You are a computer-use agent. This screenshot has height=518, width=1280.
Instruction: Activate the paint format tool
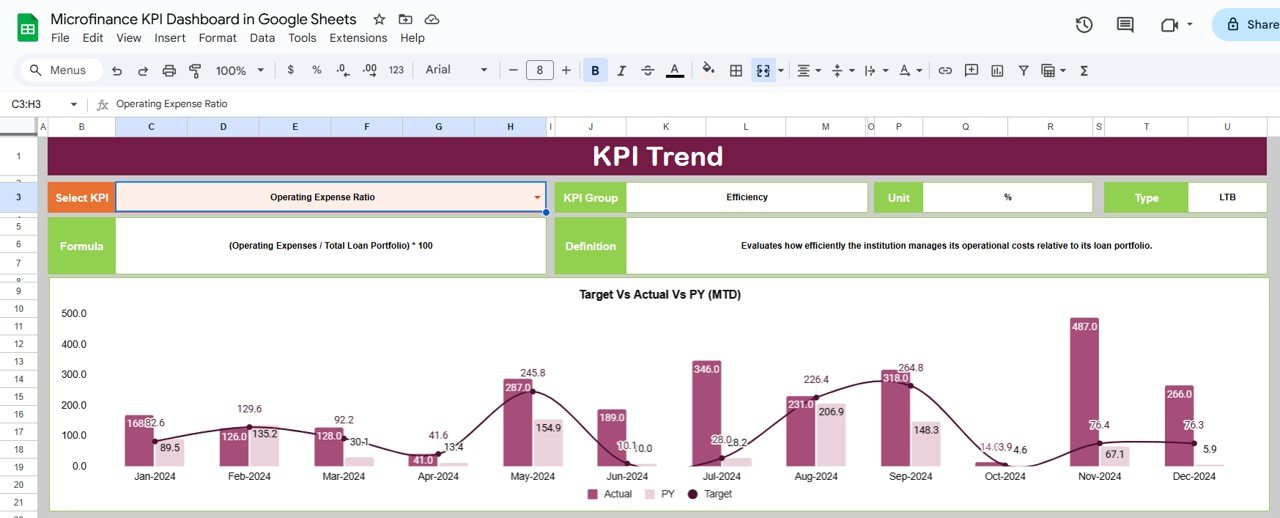click(195, 70)
